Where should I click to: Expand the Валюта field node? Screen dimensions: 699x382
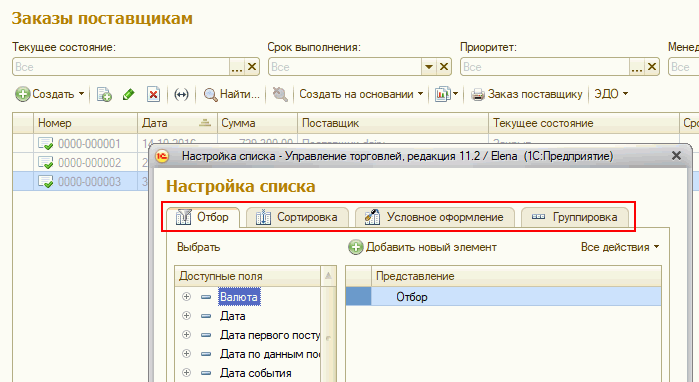pos(186,297)
